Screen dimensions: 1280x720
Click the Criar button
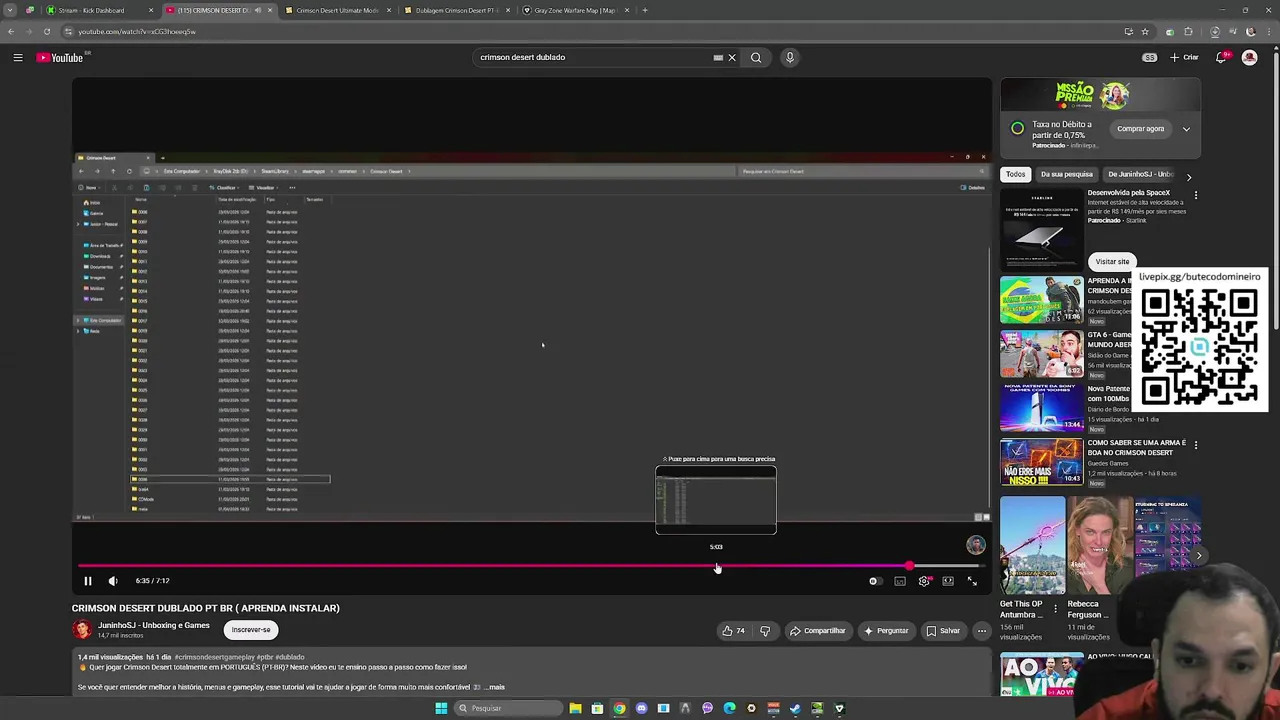pyautogui.click(x=1184, y=57)
